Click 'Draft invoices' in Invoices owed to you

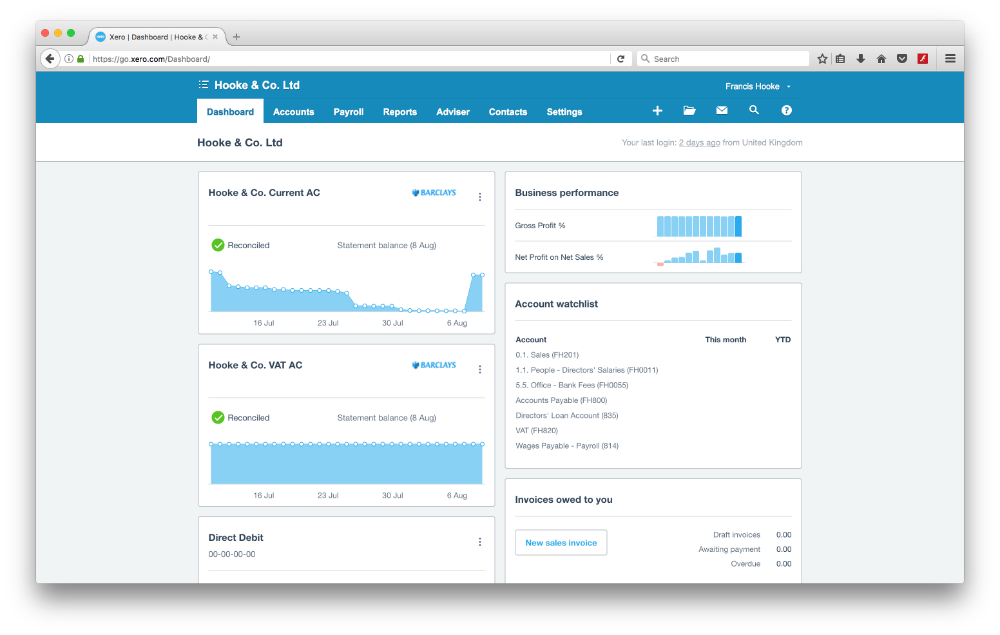[x=737, y=535]
